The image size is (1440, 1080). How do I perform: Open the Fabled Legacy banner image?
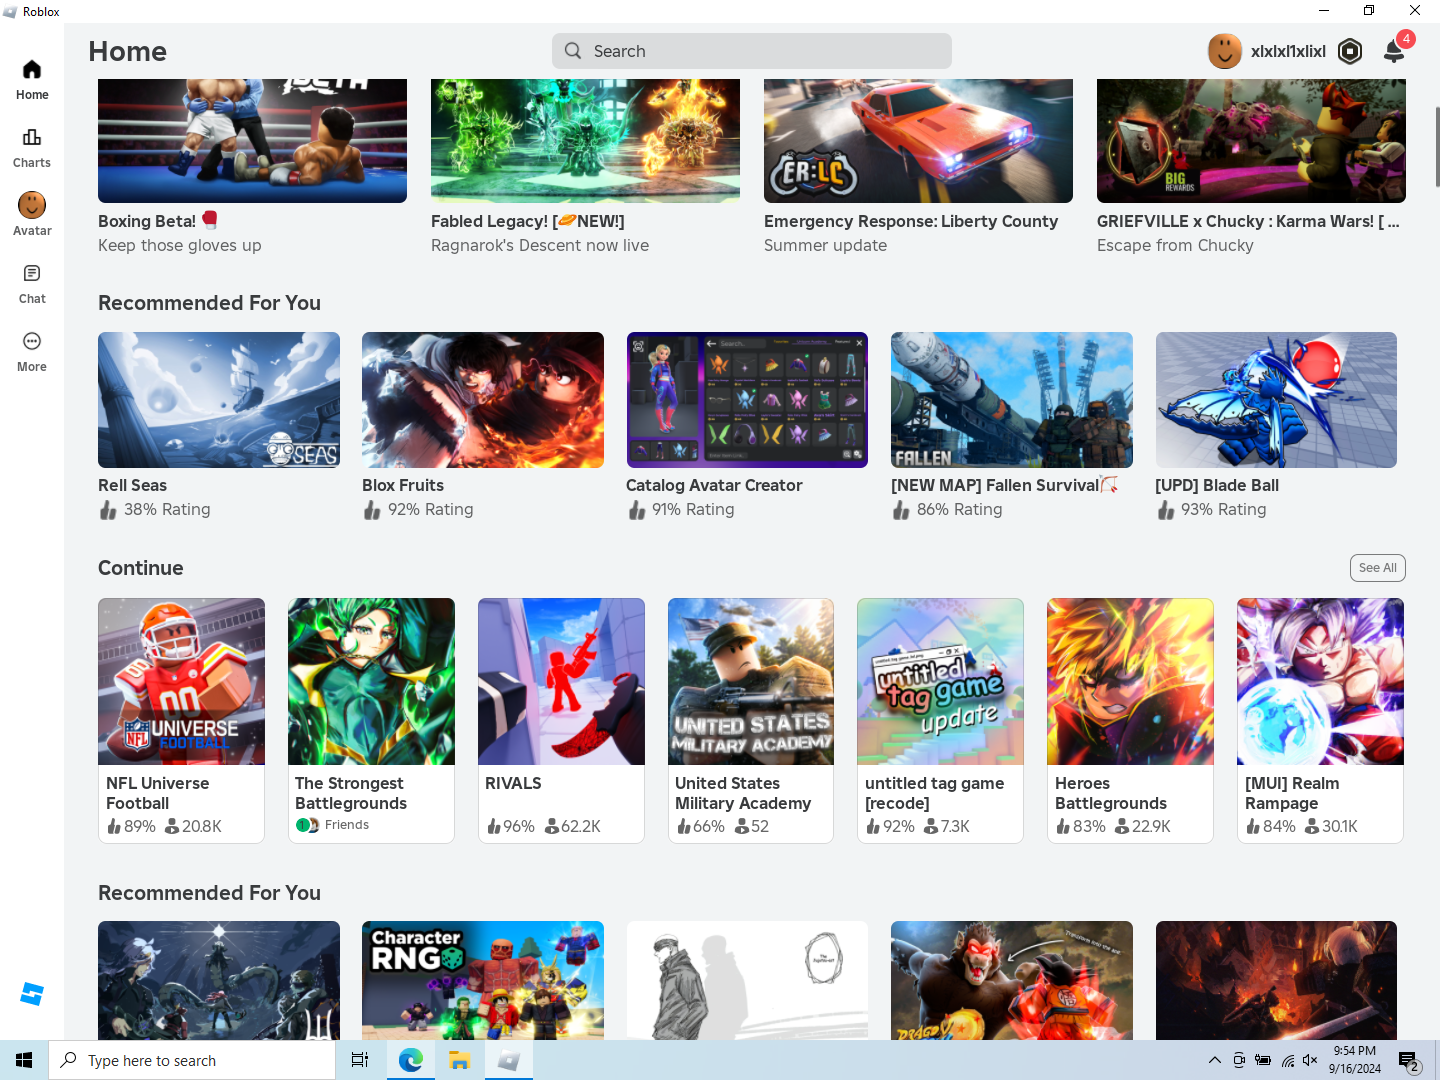coord(585,141)
